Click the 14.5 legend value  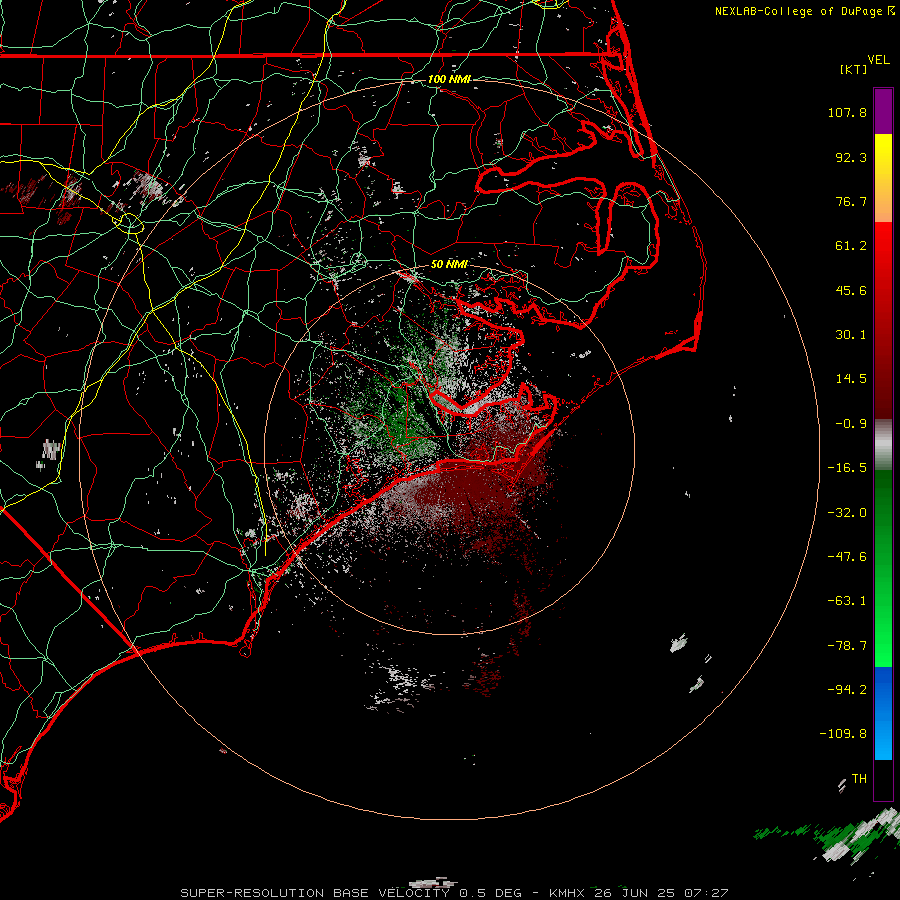(x=851, y=379)
